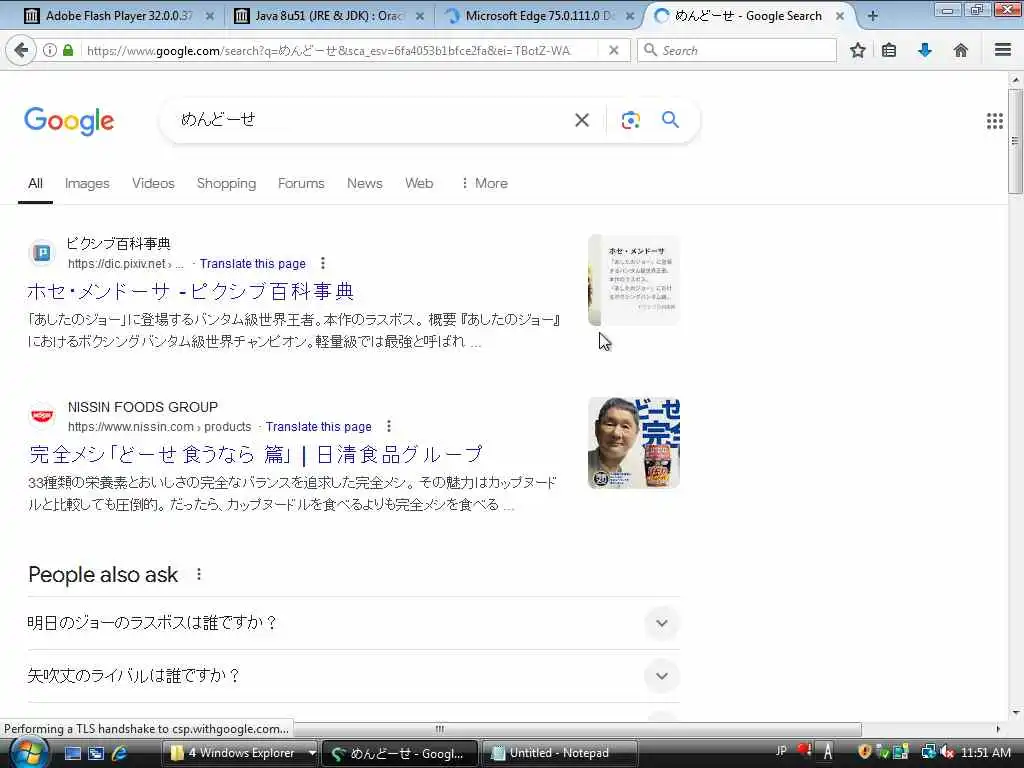Show desktop from quick launch
This screenshot has height=768, width=1024.
tap(73, 753)
